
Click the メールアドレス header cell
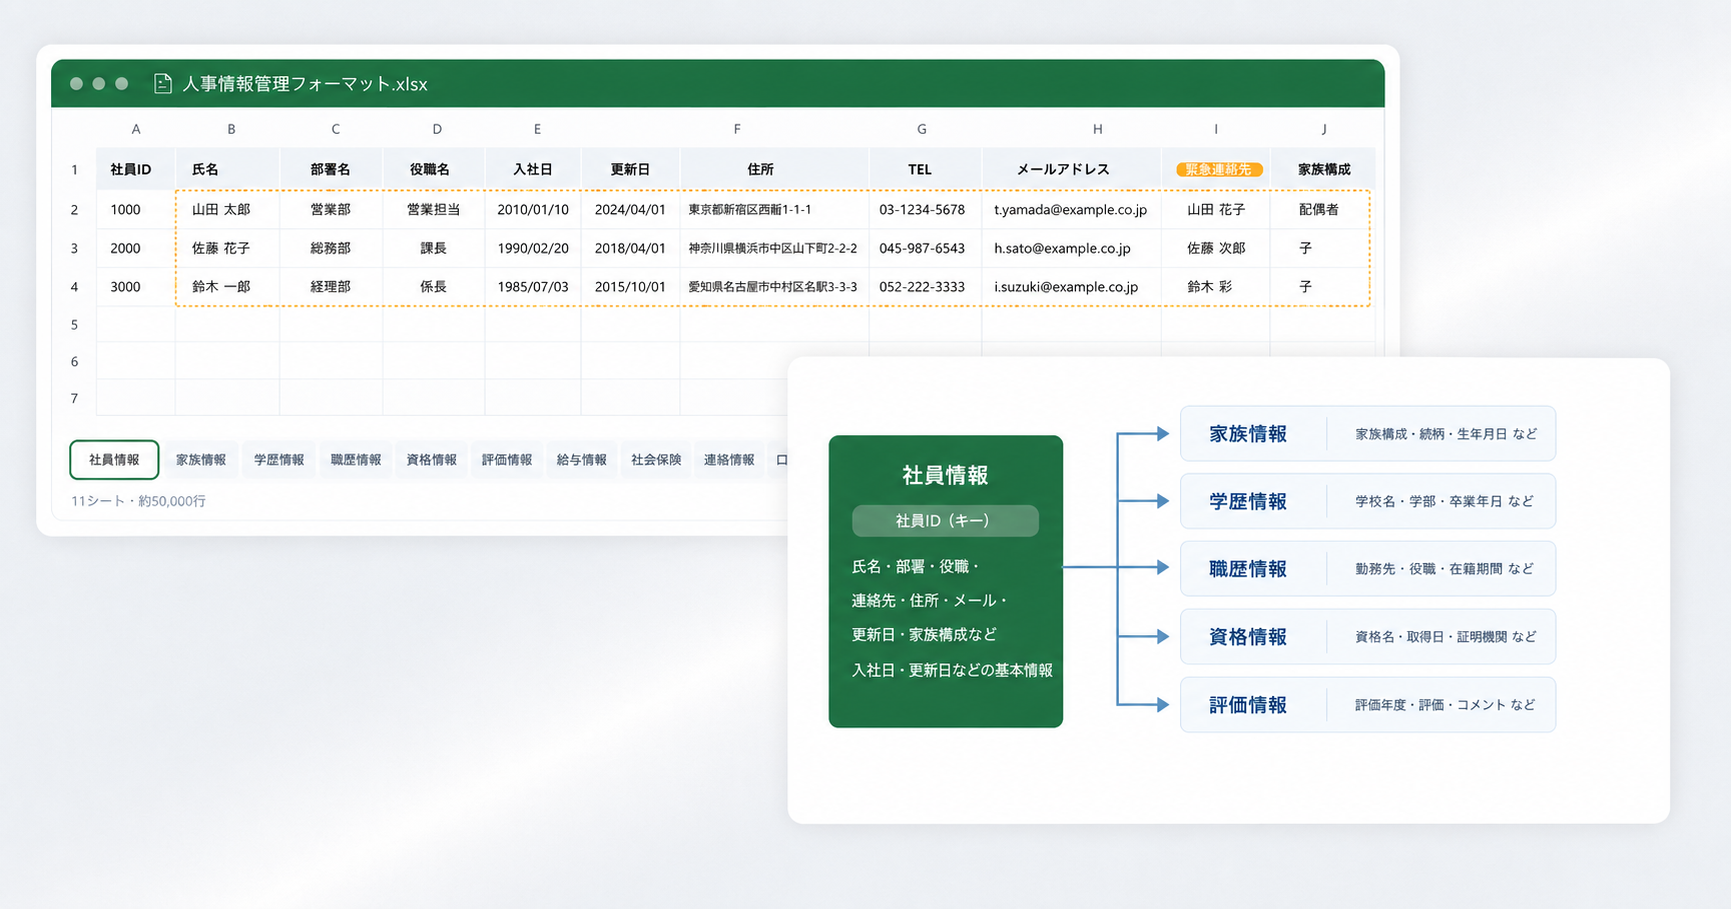[1072, 169]
